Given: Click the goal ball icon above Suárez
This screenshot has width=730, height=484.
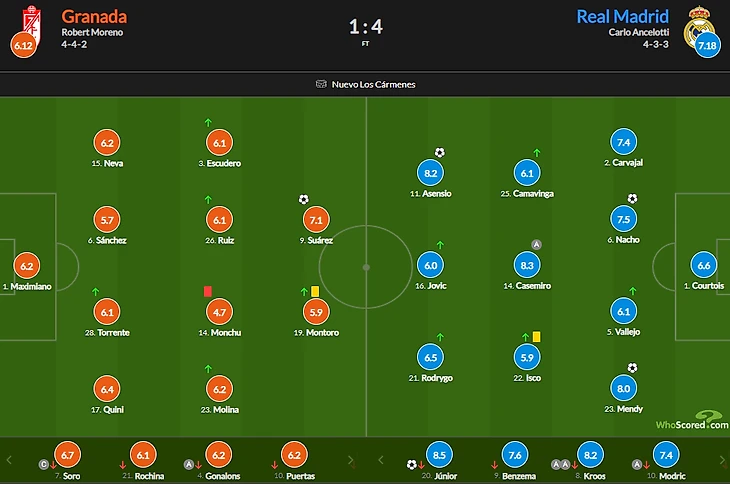Looking at the screenshot, I should click(304, 200).
